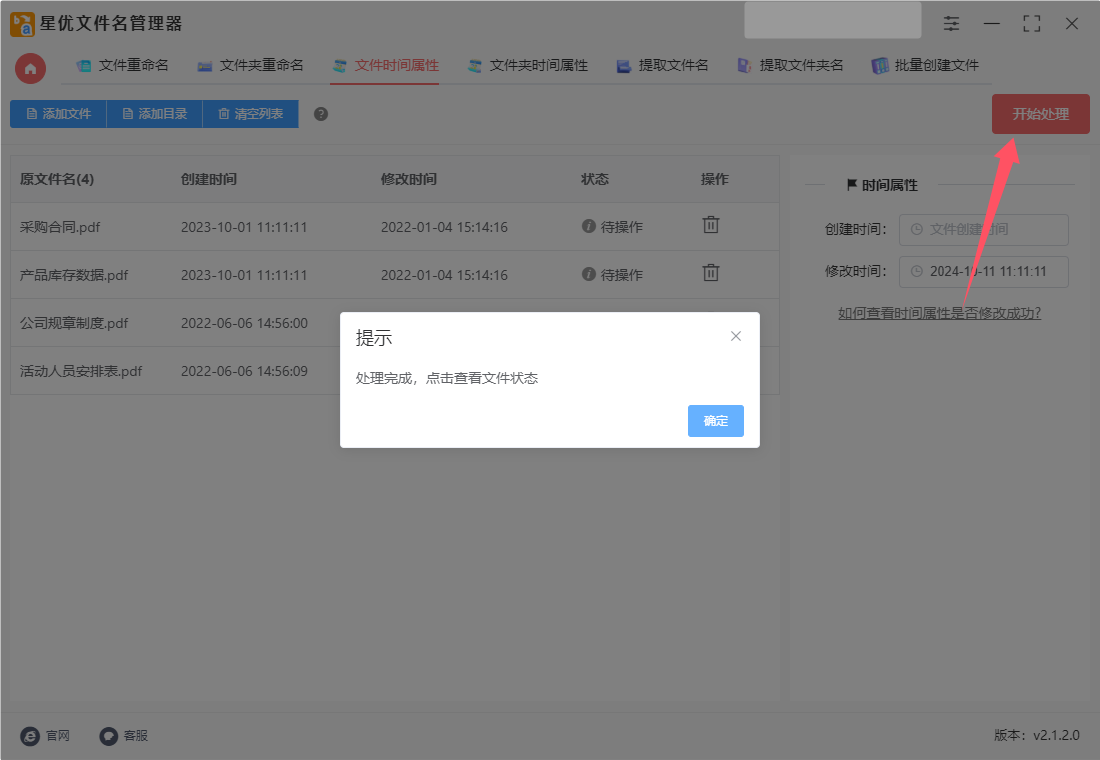Select the 文件时间属性 tab
The height and width of the screenshot is (760, 1100).
coord(385,65)
